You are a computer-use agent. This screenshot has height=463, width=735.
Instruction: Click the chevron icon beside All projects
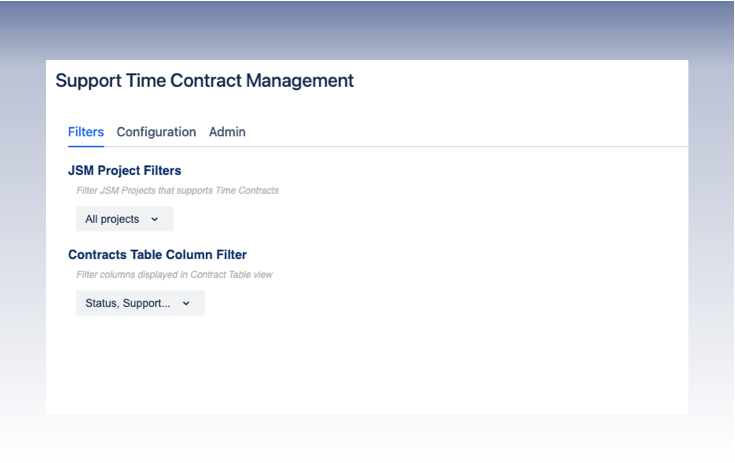(154, 219)
